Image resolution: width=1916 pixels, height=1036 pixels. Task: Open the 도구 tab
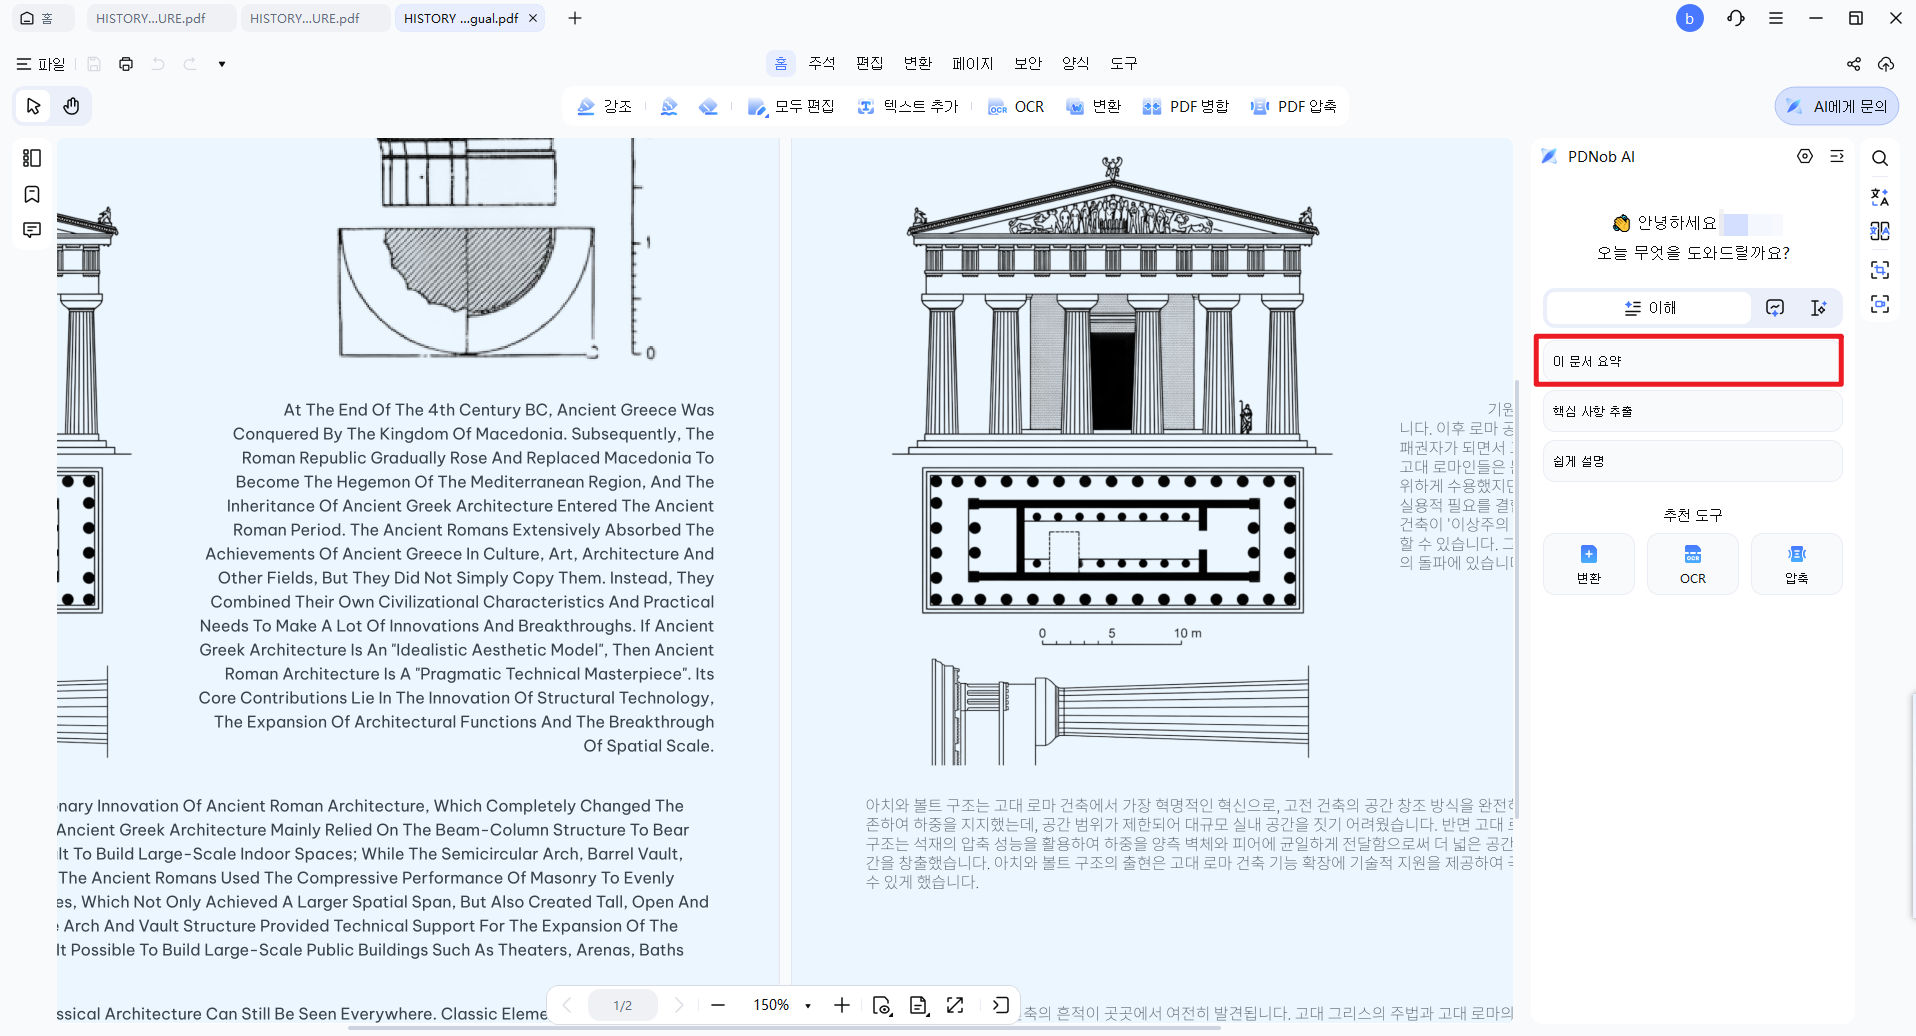point(1124,63)
